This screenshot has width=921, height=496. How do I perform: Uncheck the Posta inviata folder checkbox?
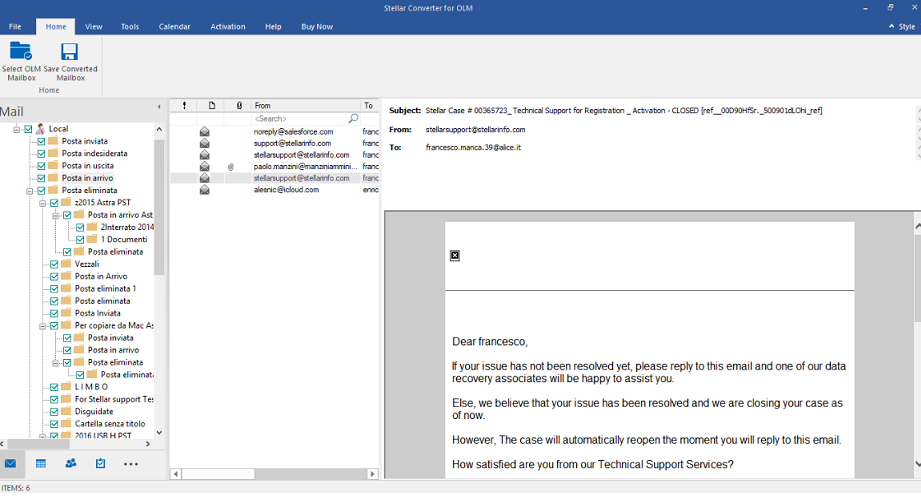(x=41, y=142)
